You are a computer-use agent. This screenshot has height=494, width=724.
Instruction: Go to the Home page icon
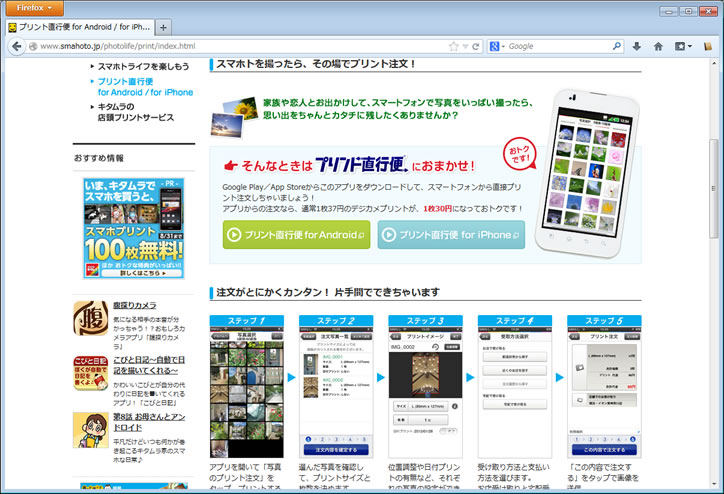click(x=658, y=46)
